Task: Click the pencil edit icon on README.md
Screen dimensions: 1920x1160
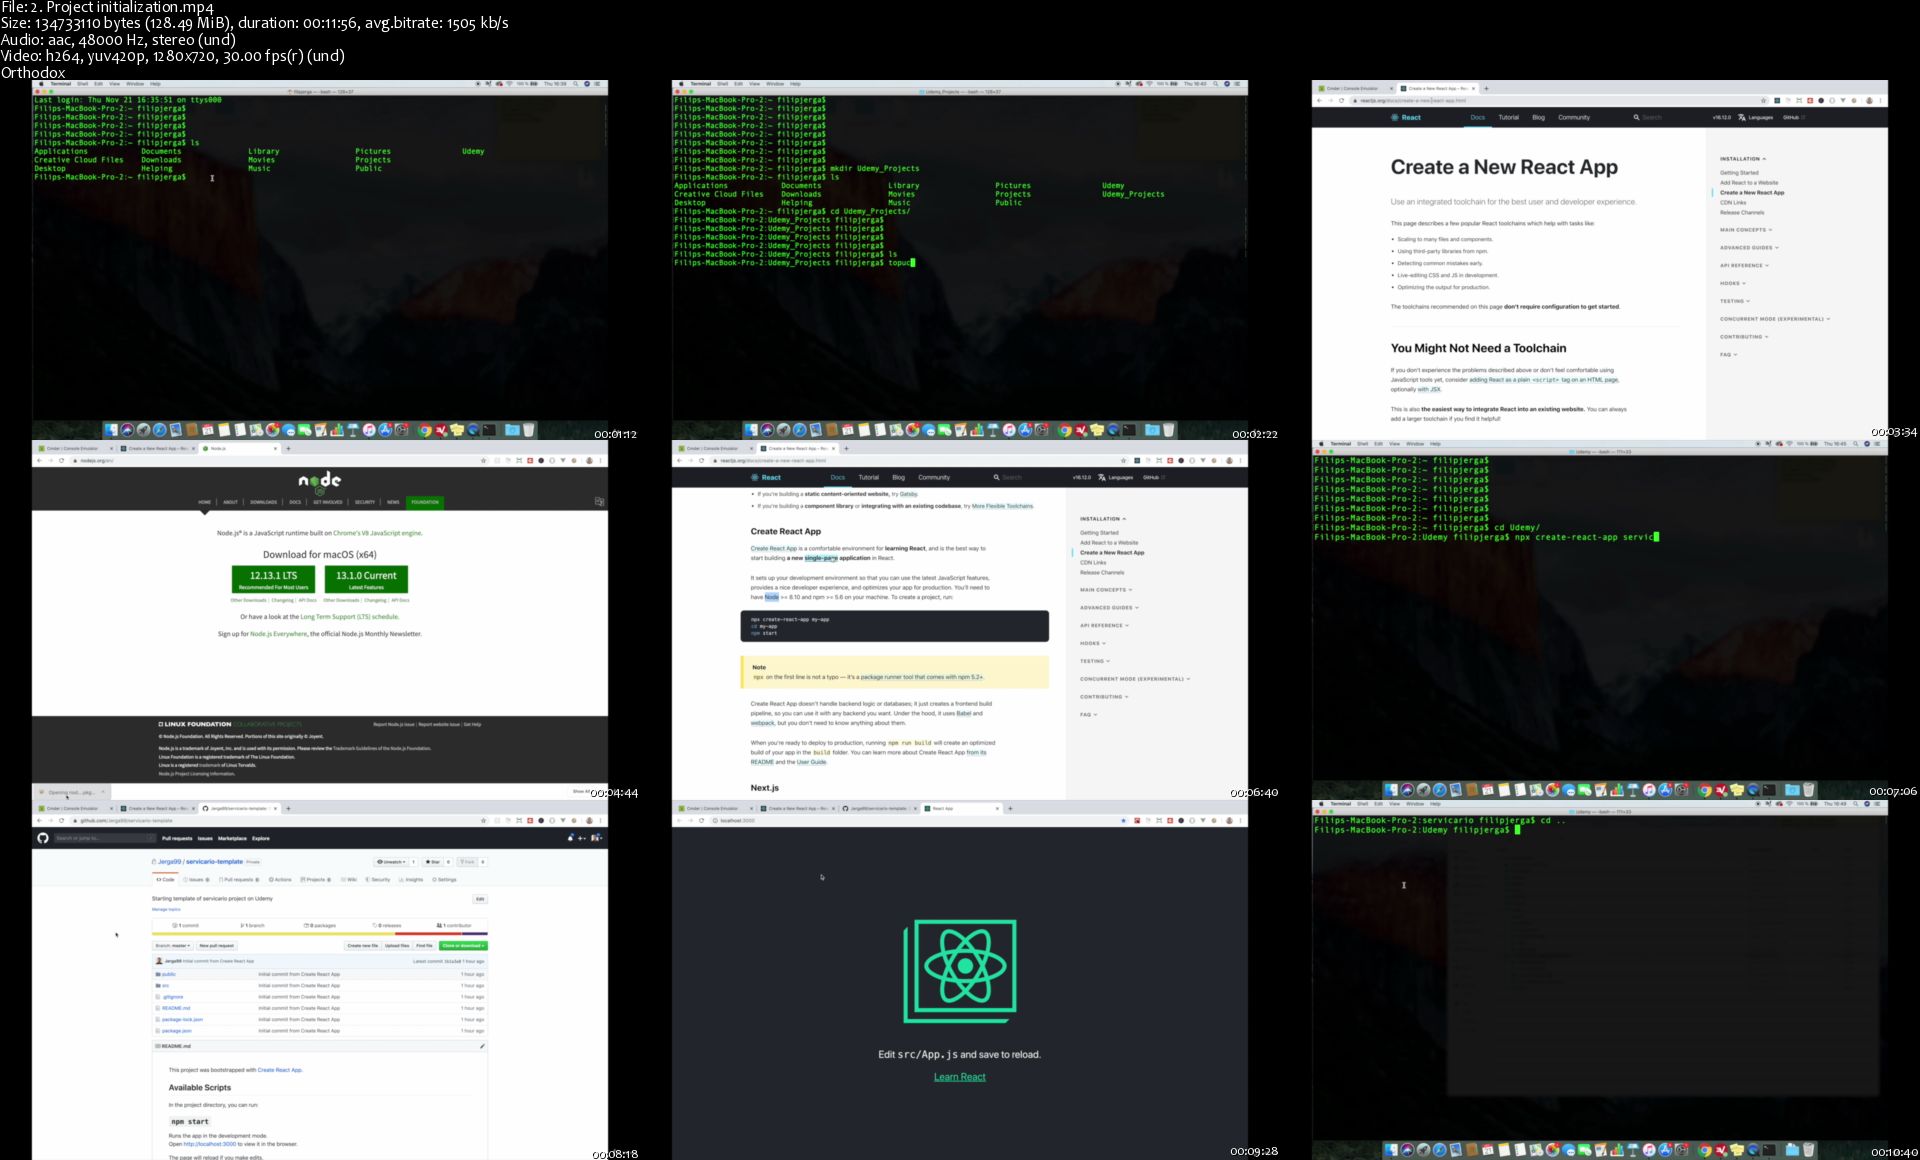Action: click(x=482, y=1046)
